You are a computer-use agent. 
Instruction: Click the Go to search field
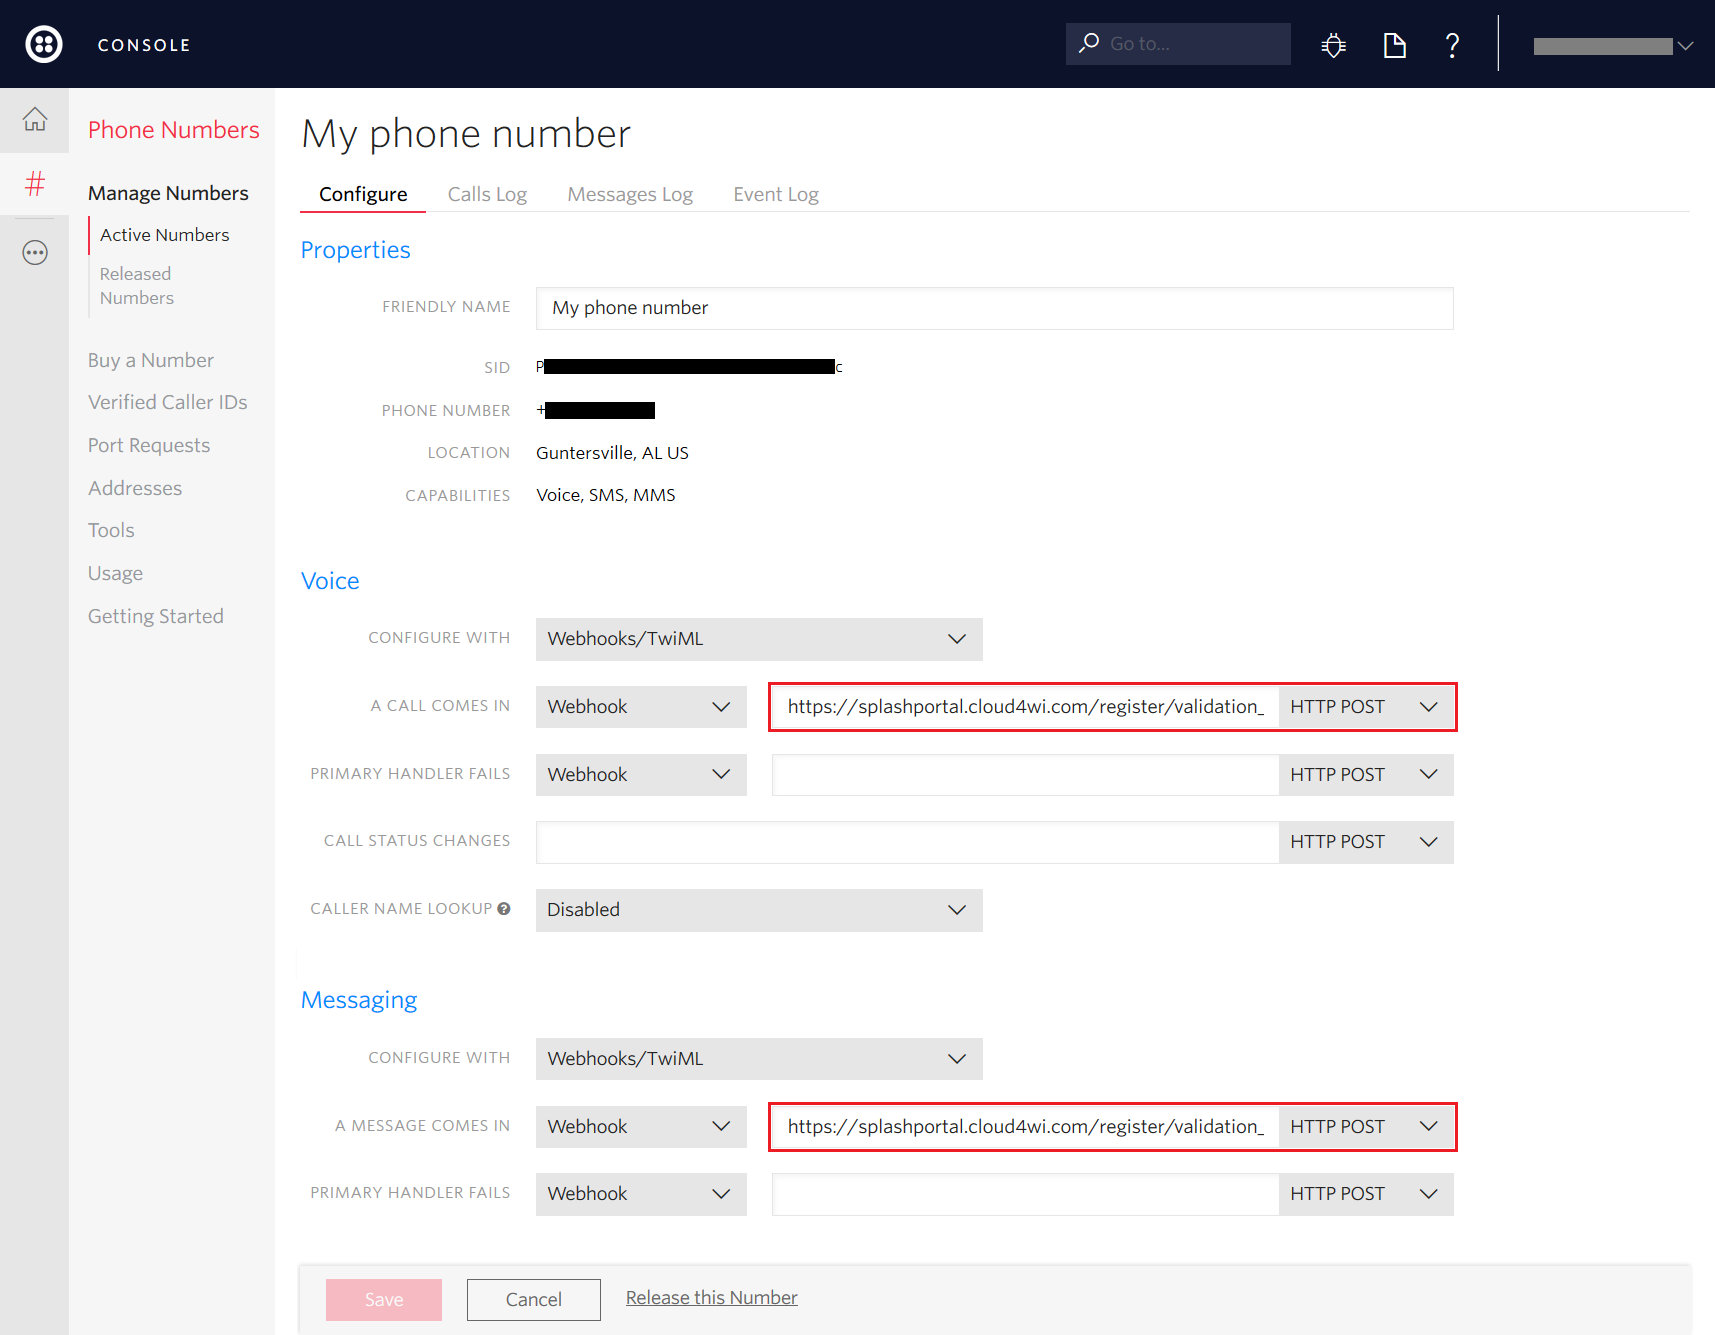coord(1178,44)
